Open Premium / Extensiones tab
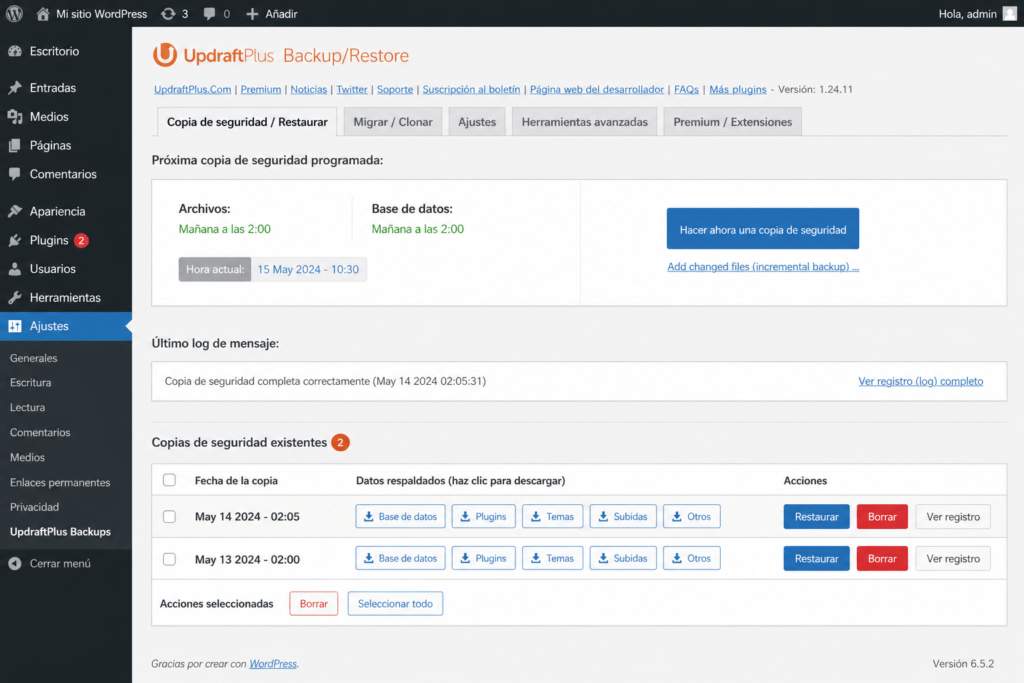This screenshot has width=1024, height=683. pyautogui.click(x=732, y=122)
